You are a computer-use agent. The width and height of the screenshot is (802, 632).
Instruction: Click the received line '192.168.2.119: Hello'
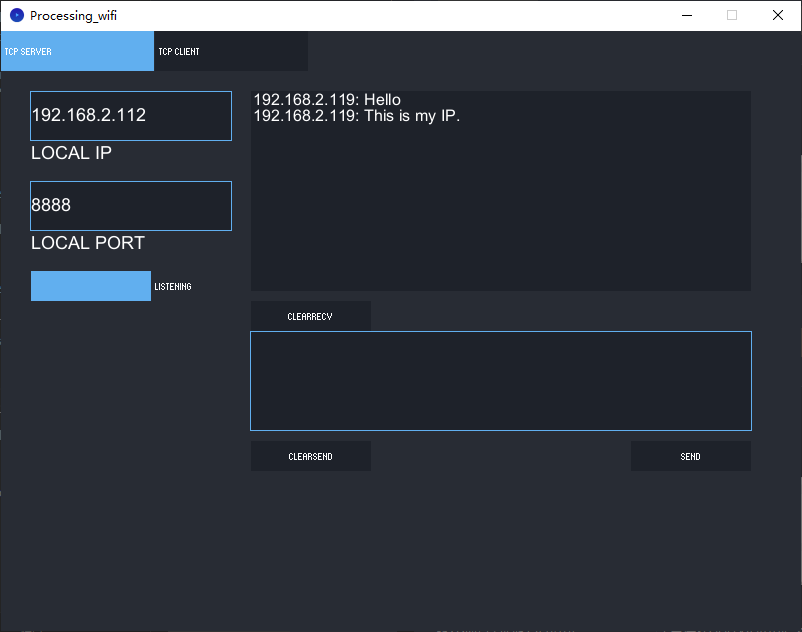327,99
